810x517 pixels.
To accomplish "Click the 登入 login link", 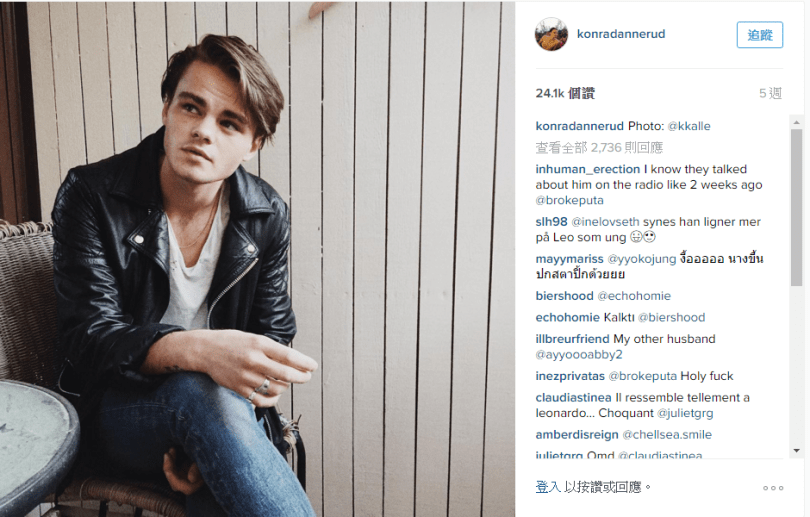I will 548,487.
